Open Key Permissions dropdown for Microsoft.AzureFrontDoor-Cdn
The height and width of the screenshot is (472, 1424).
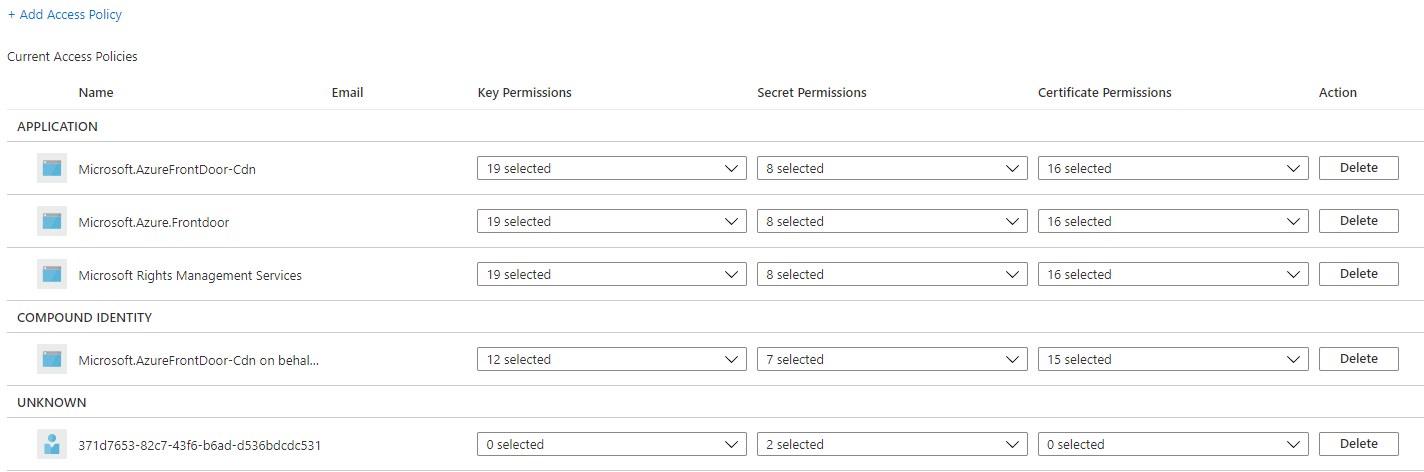click(612, 169)
